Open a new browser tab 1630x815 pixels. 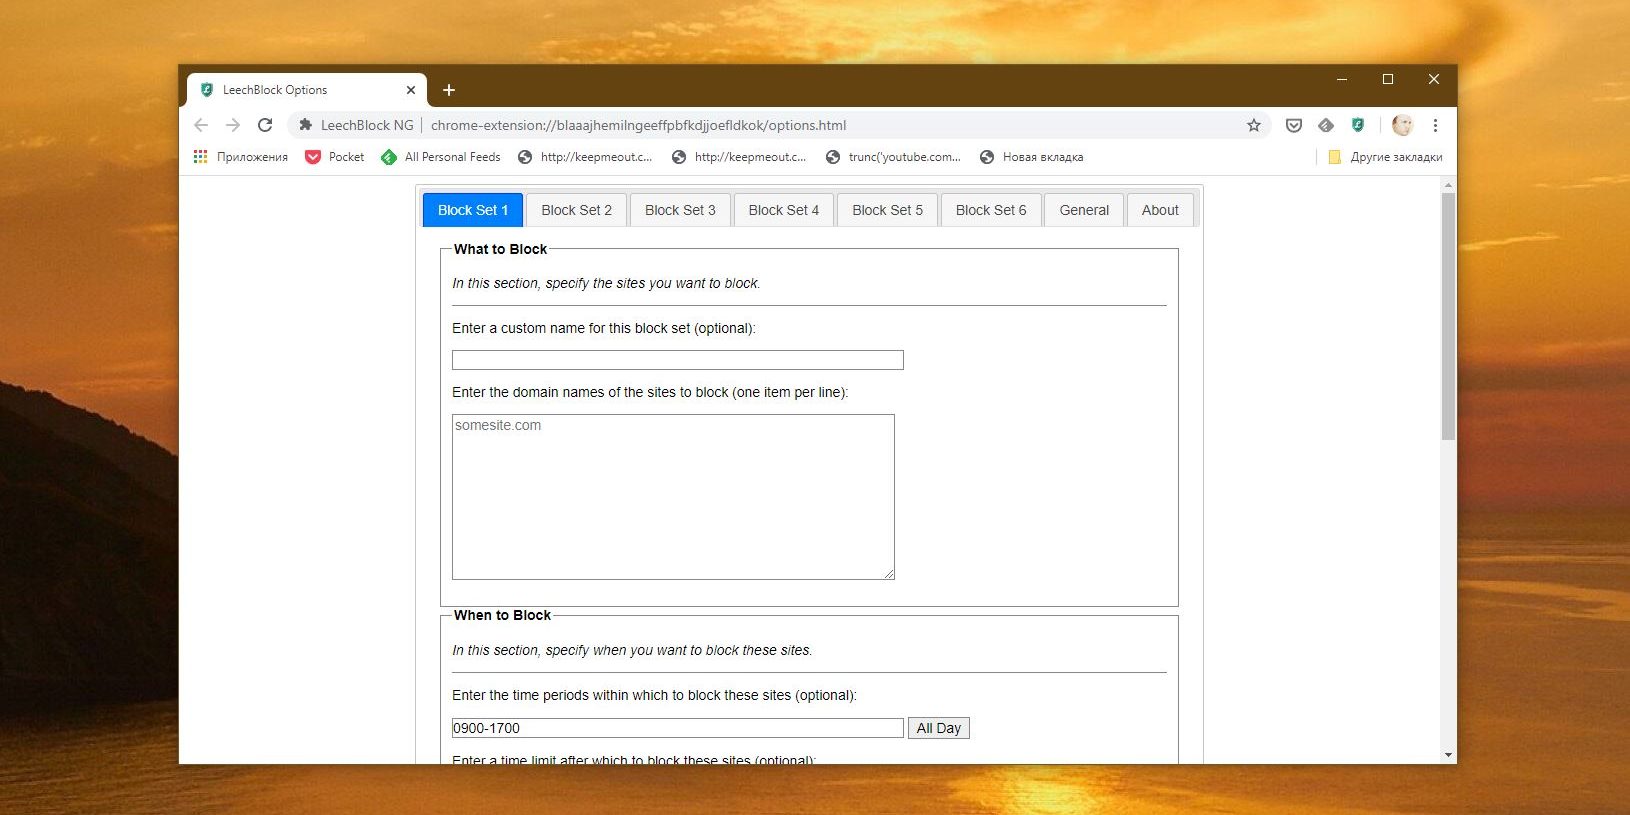pyautogui.click(x=449, y=90)
